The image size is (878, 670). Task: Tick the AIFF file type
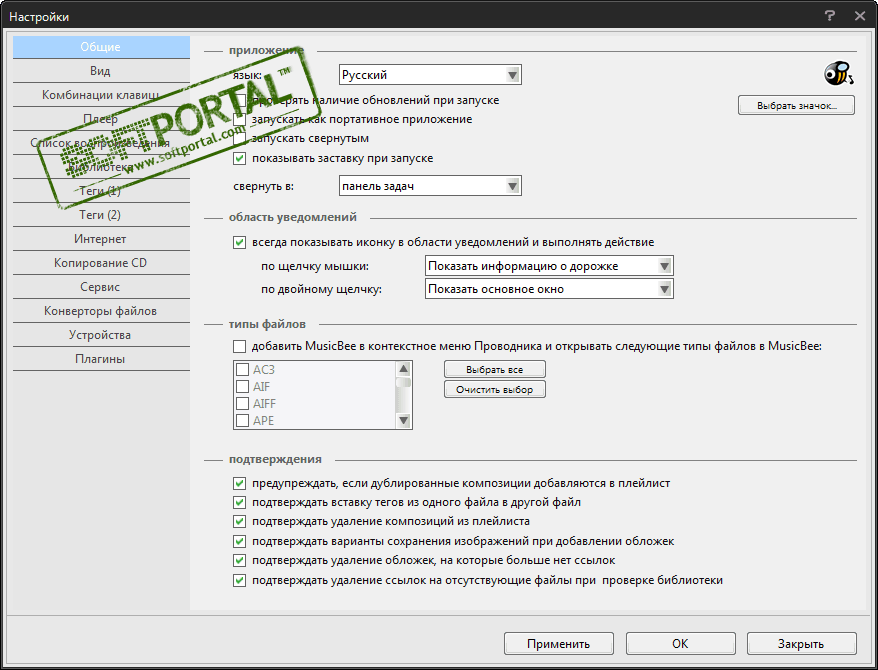pos(242,404)
